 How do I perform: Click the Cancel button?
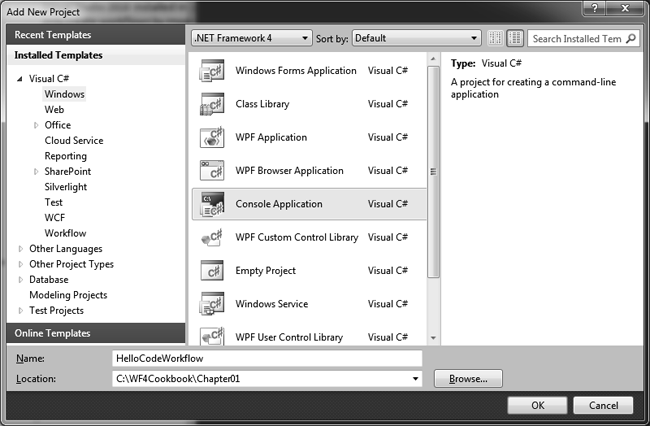603,405
